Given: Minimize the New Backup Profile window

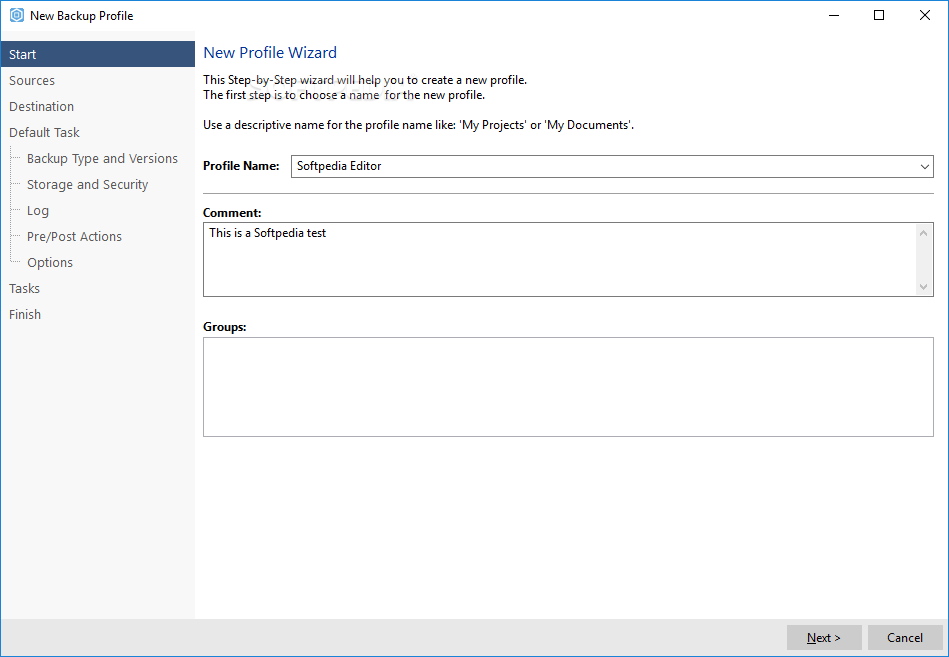Looking at the screenshot, I should 834,15.
